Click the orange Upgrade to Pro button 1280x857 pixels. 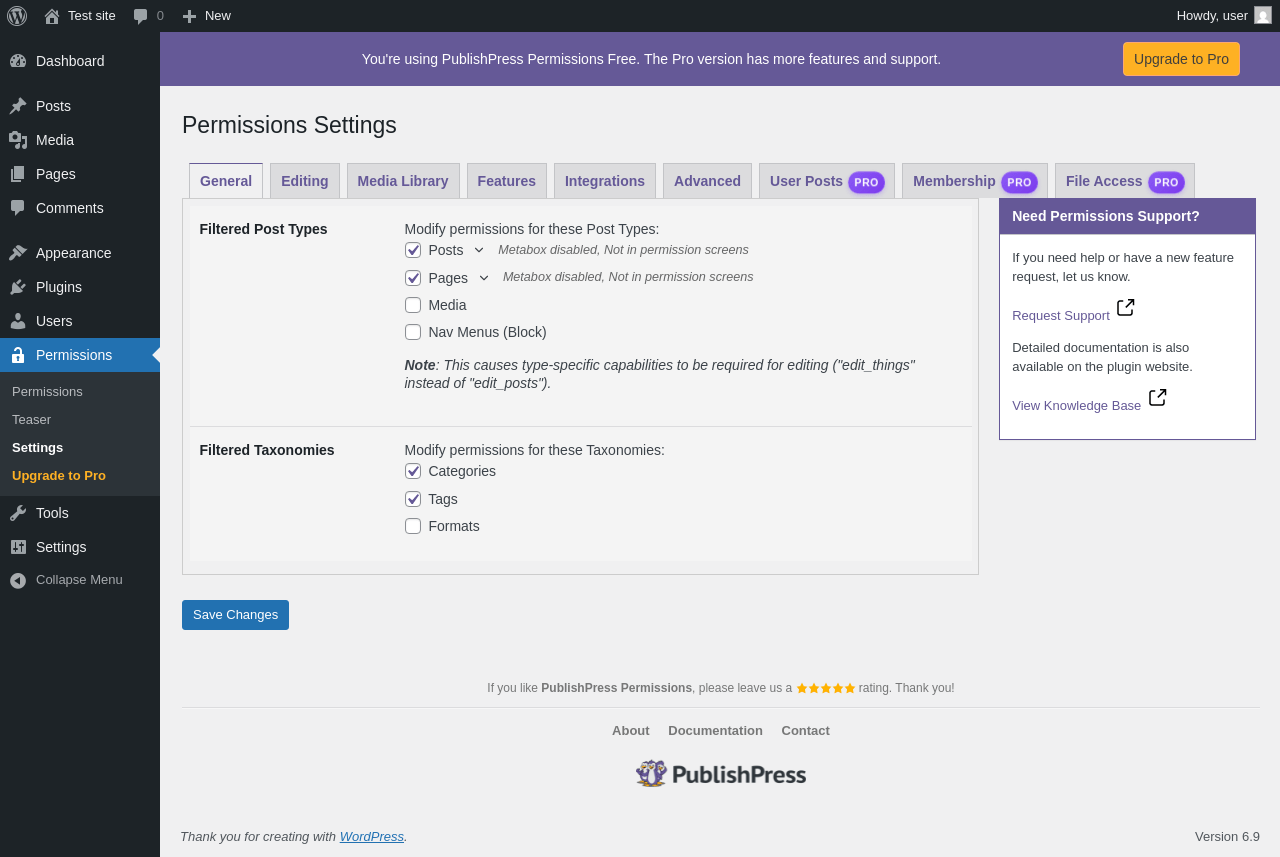[x=1181, y=59]
